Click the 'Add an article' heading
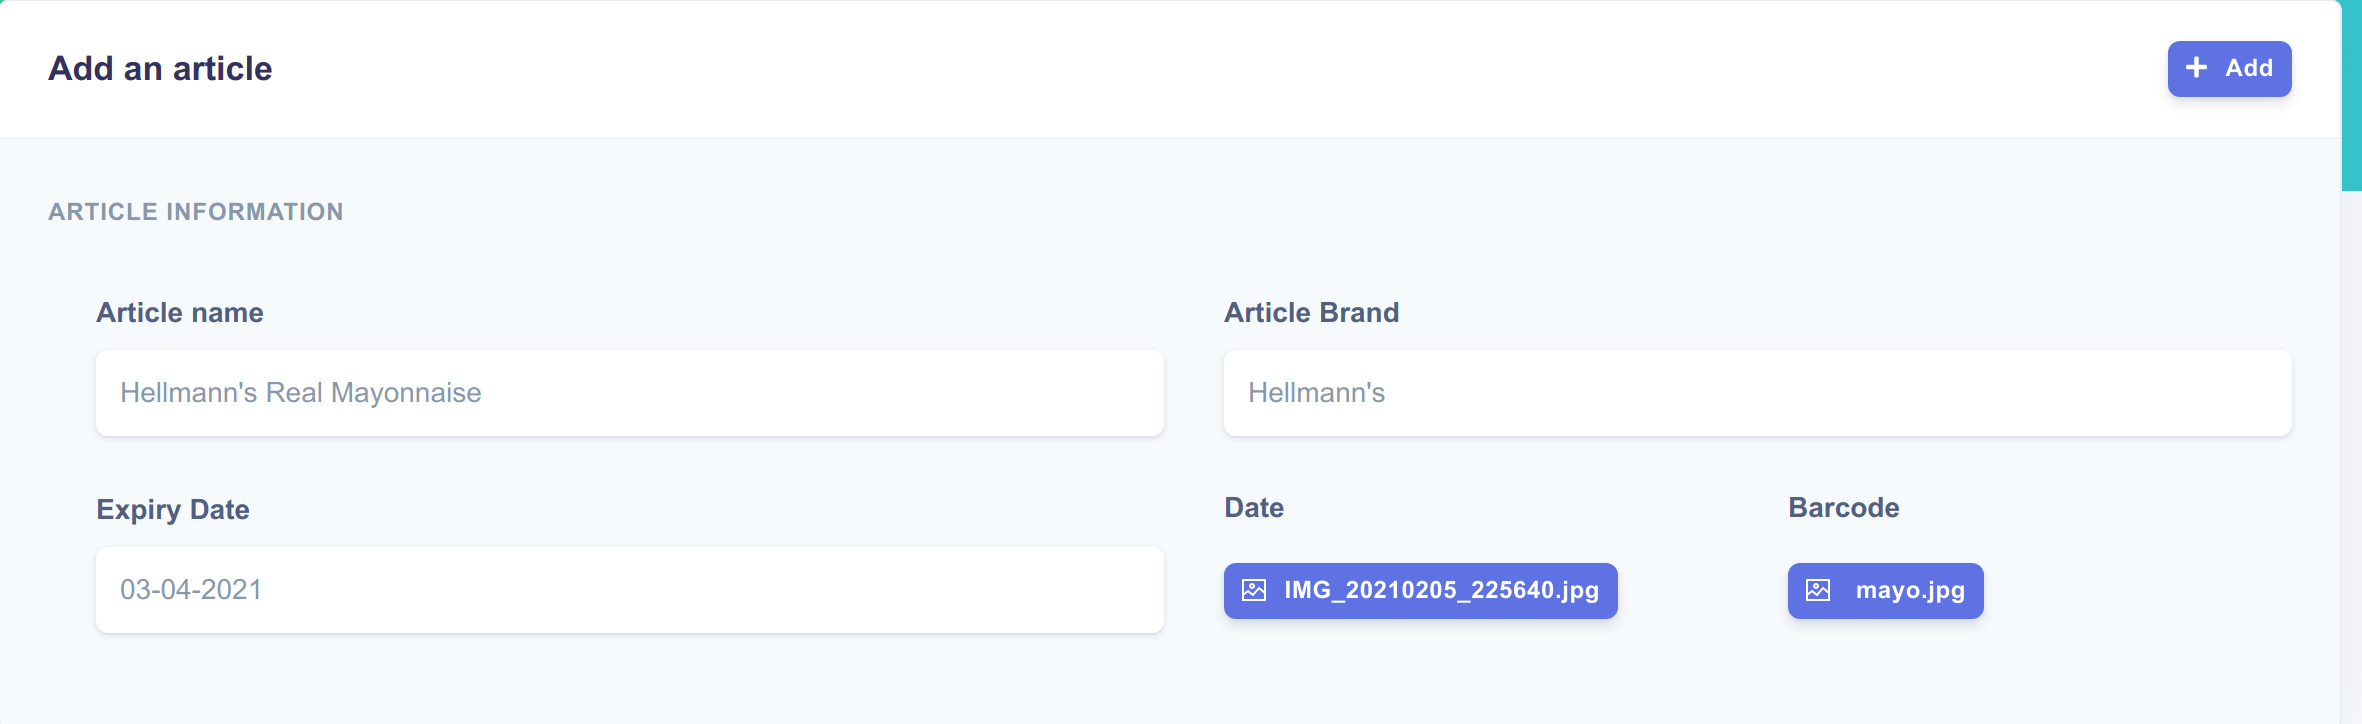 click(160, 69)
